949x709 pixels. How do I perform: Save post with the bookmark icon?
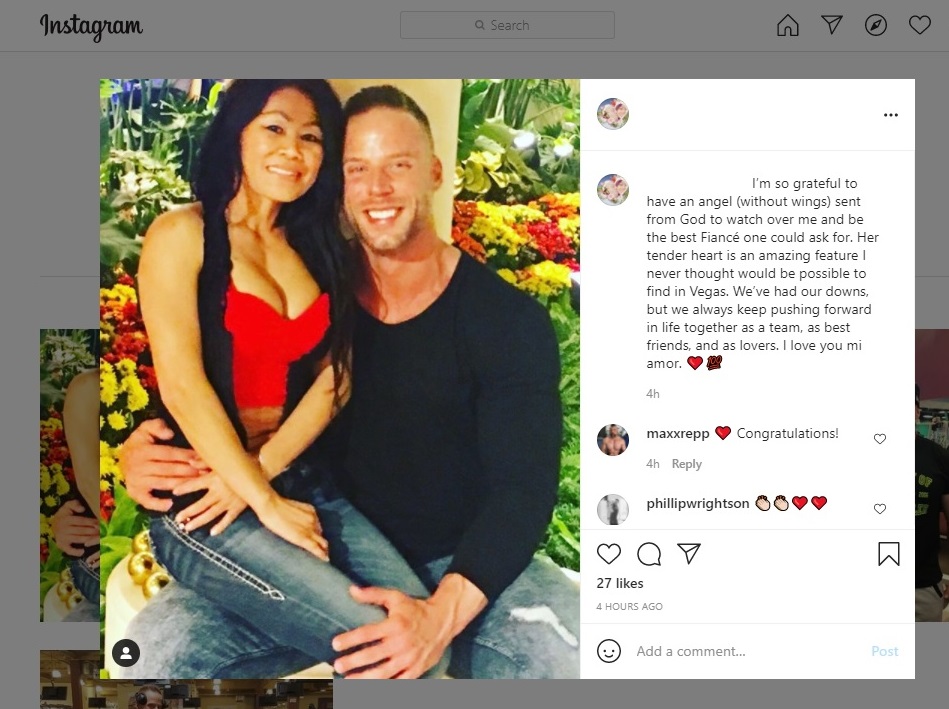(888, 554)
